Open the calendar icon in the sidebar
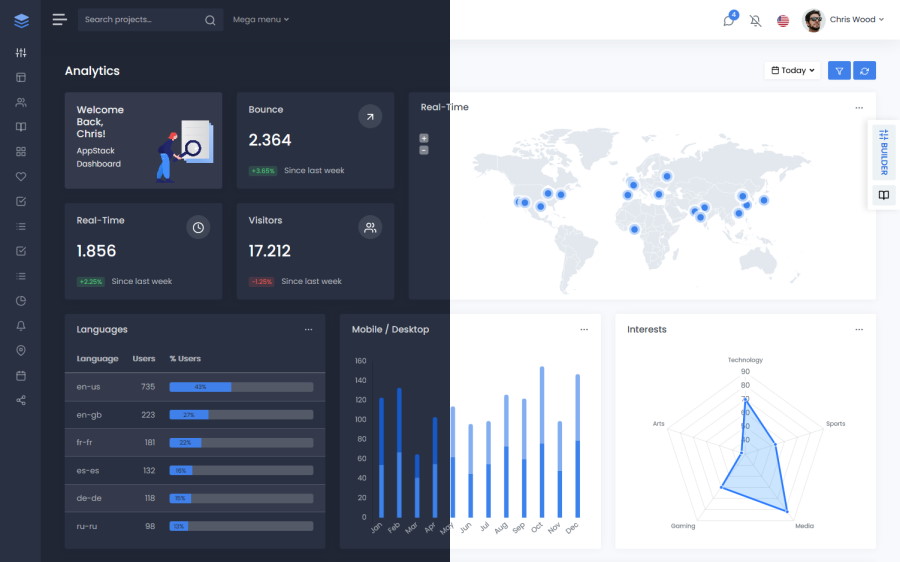The height and width of the screenshot is (562, 900). click(x=21, y=376)
